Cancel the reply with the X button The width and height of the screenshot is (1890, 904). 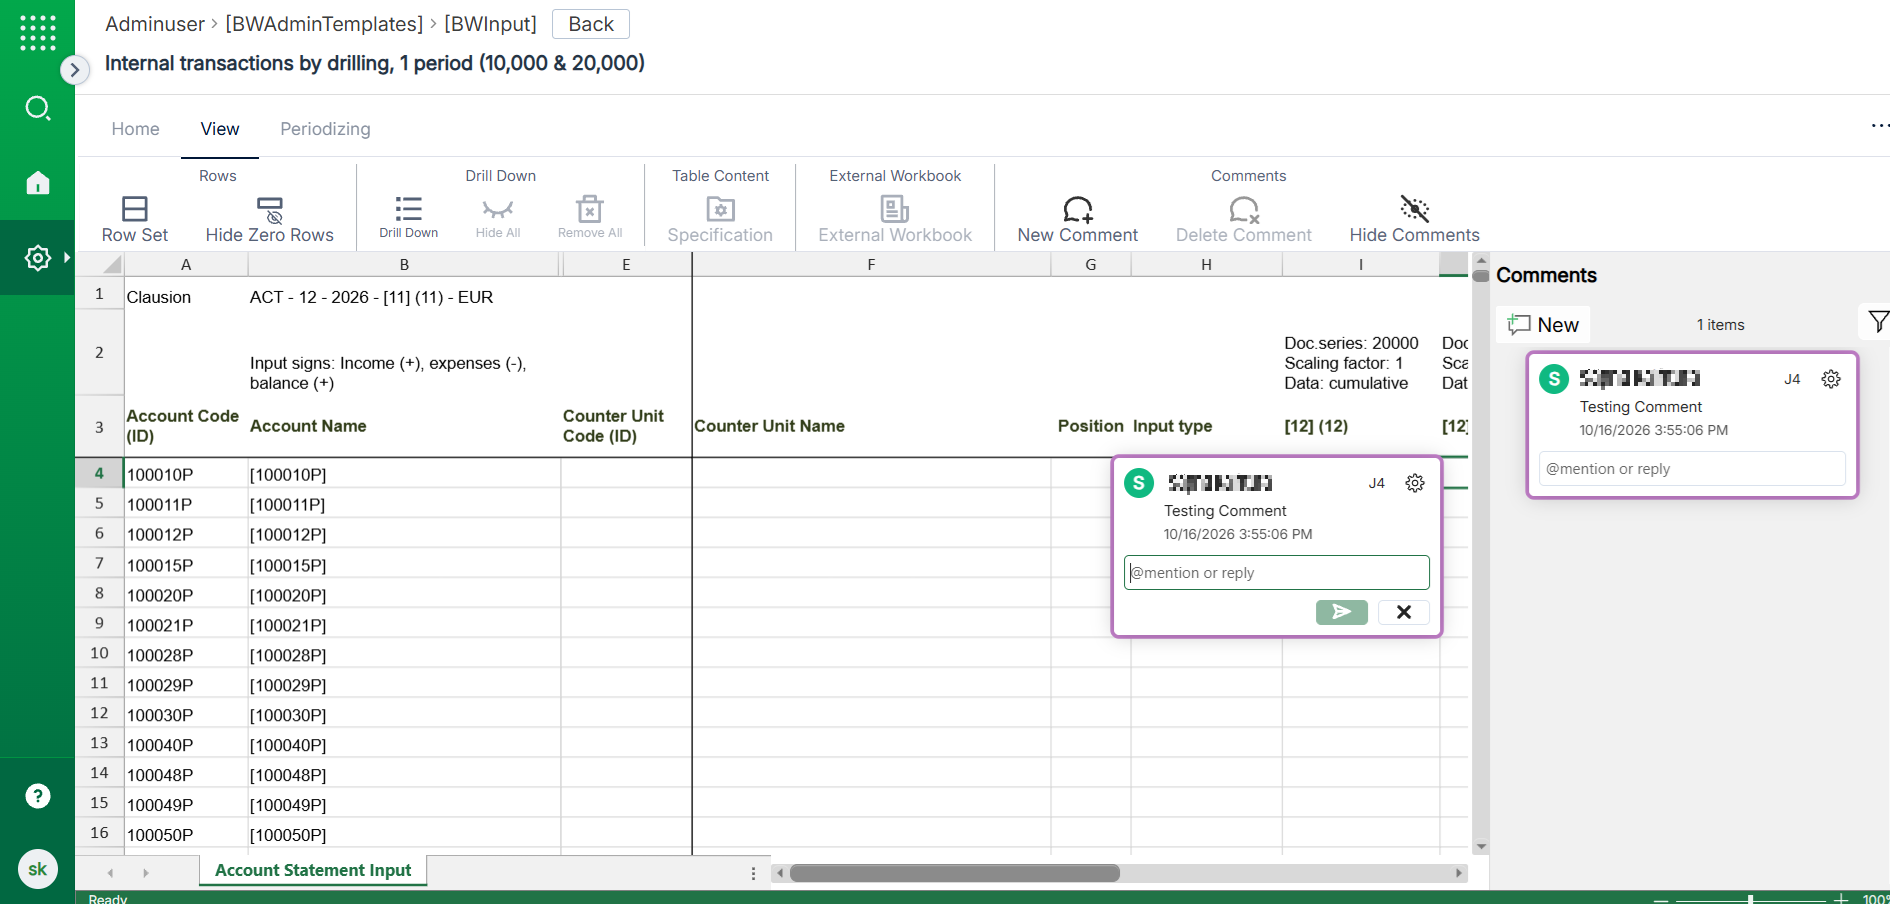[x=1404, y=612]
